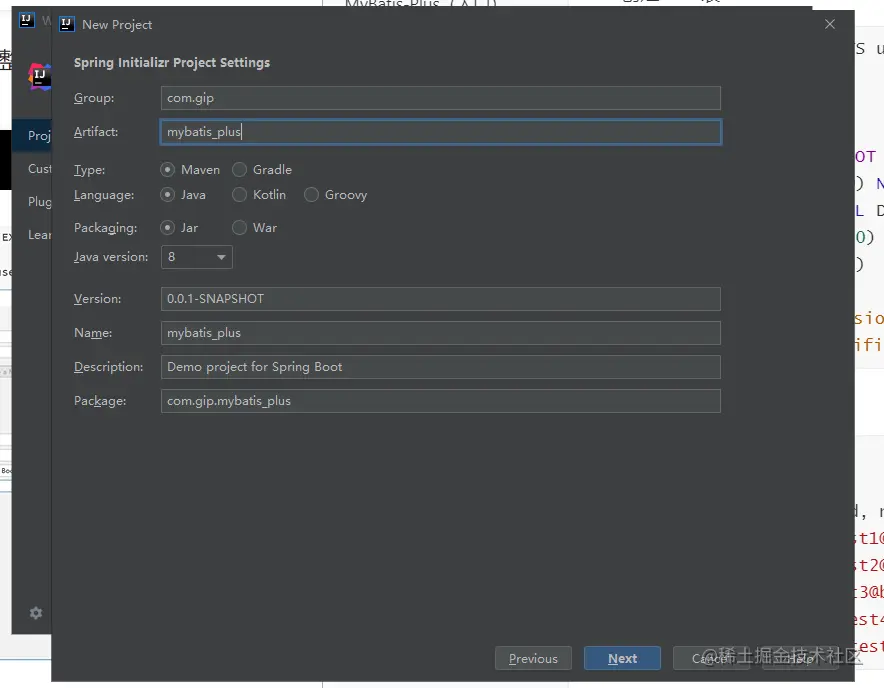Select War packaging

tap(255, 228)
